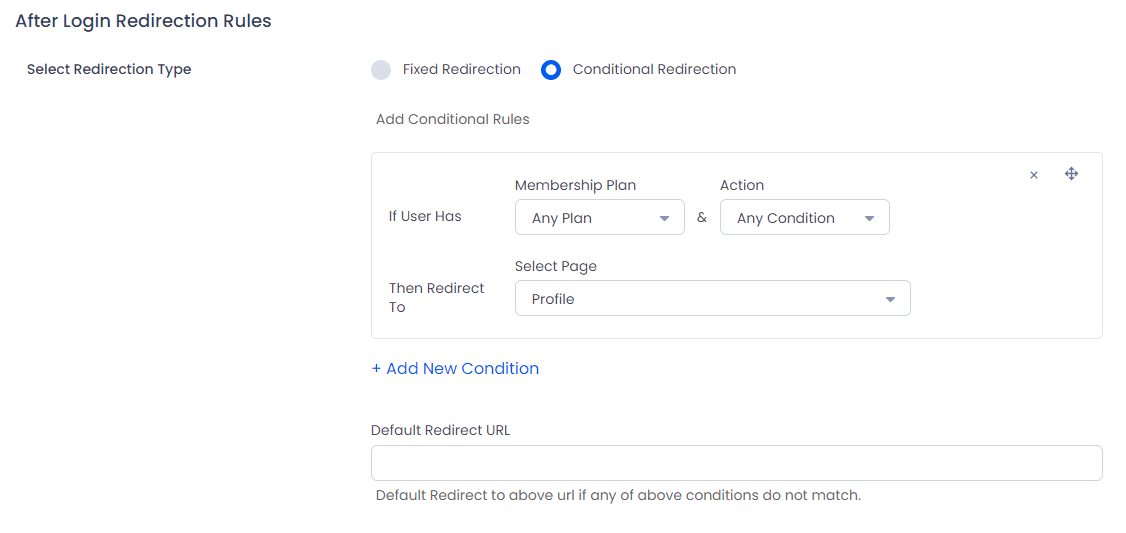Click the arrow in Profile dropdown
The width and height of the screenshot is (1126, 533).
click(890, 300)
